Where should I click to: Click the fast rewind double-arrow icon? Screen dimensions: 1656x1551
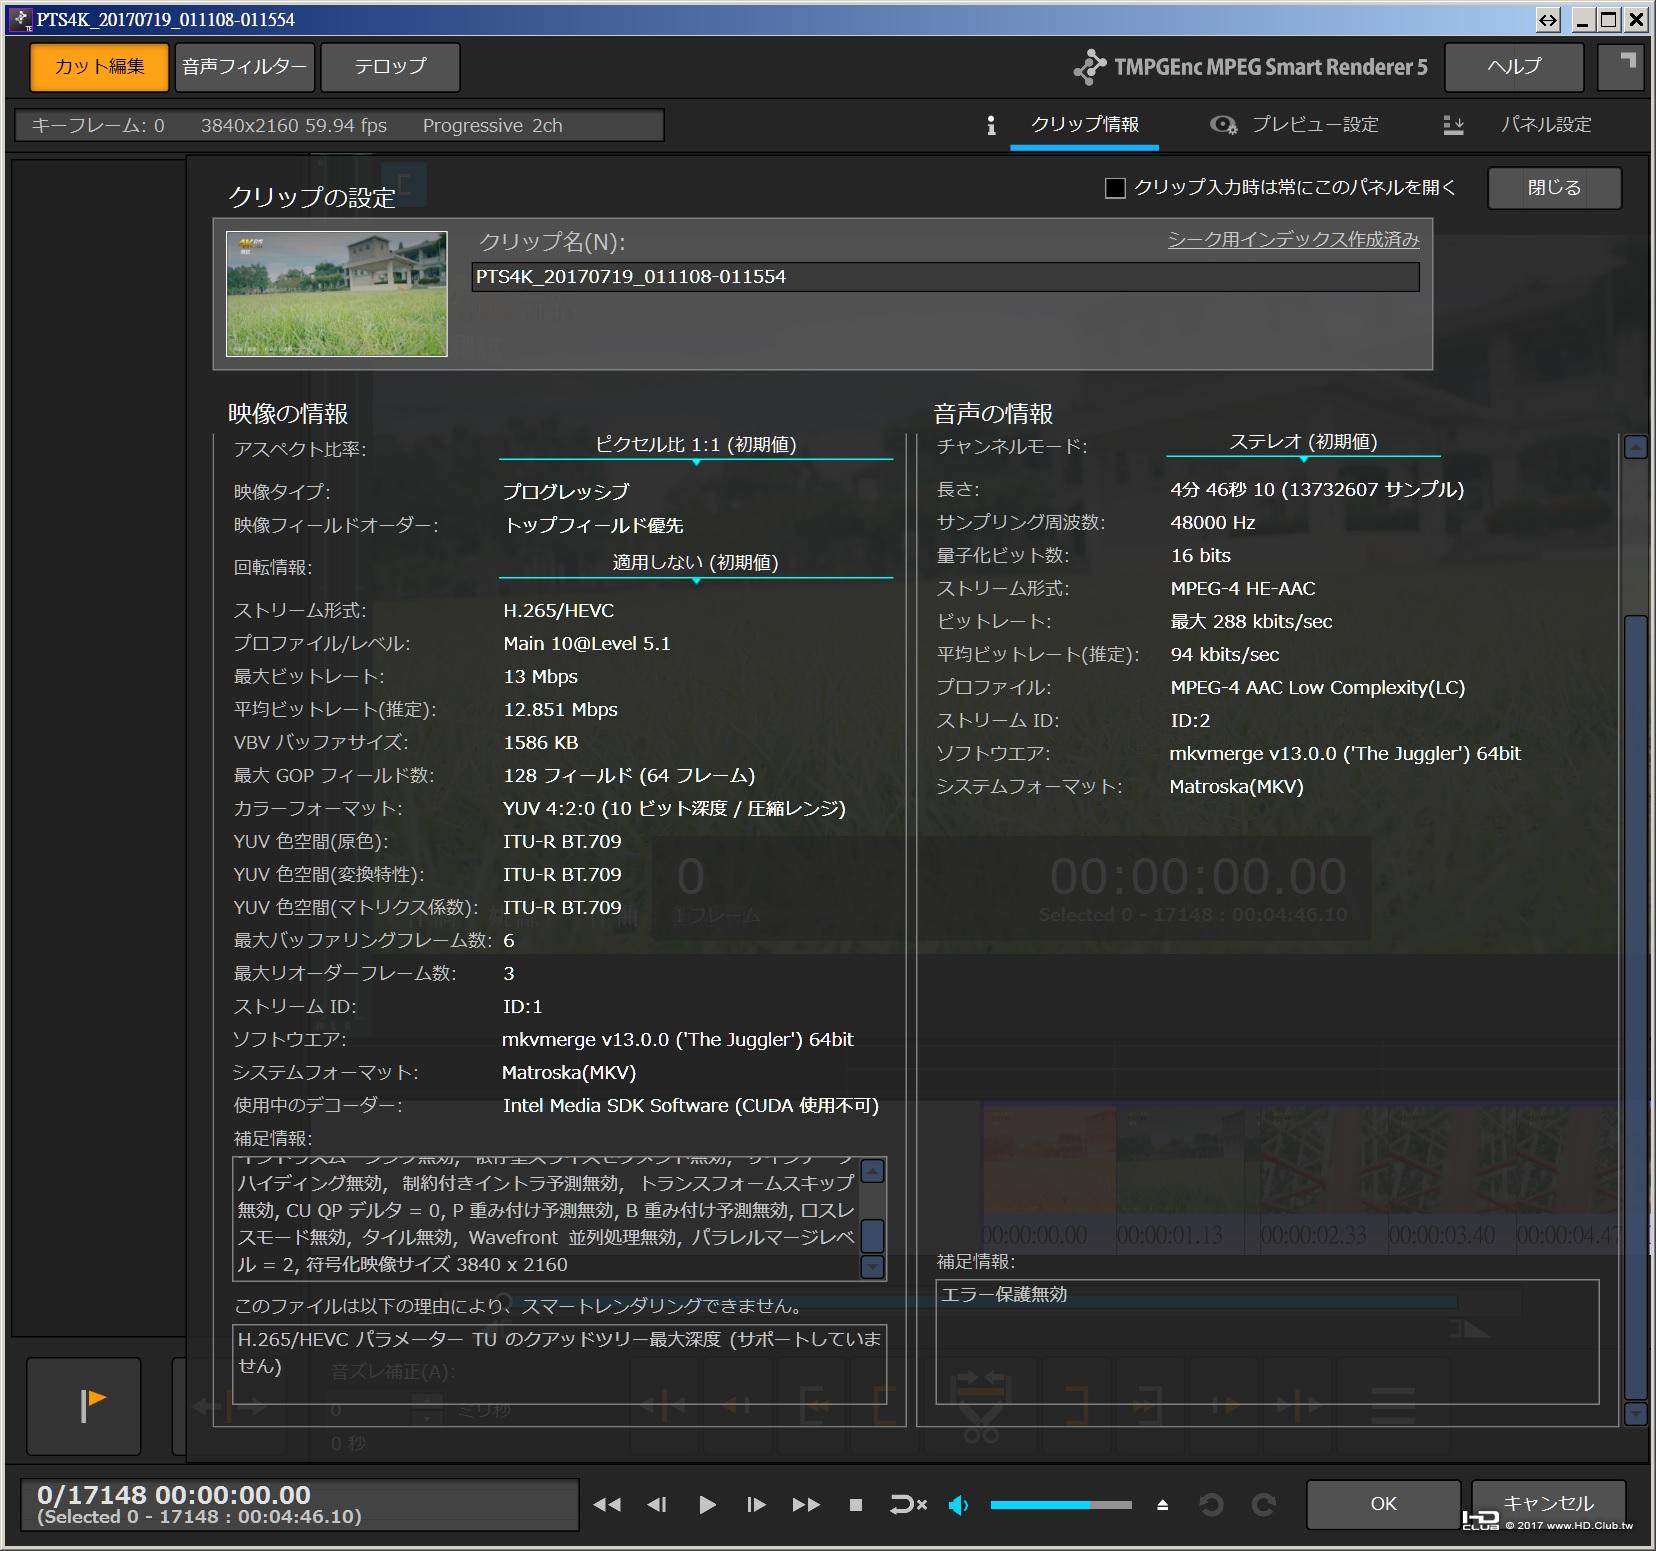pyautogui.click(x=607, y=1504)
